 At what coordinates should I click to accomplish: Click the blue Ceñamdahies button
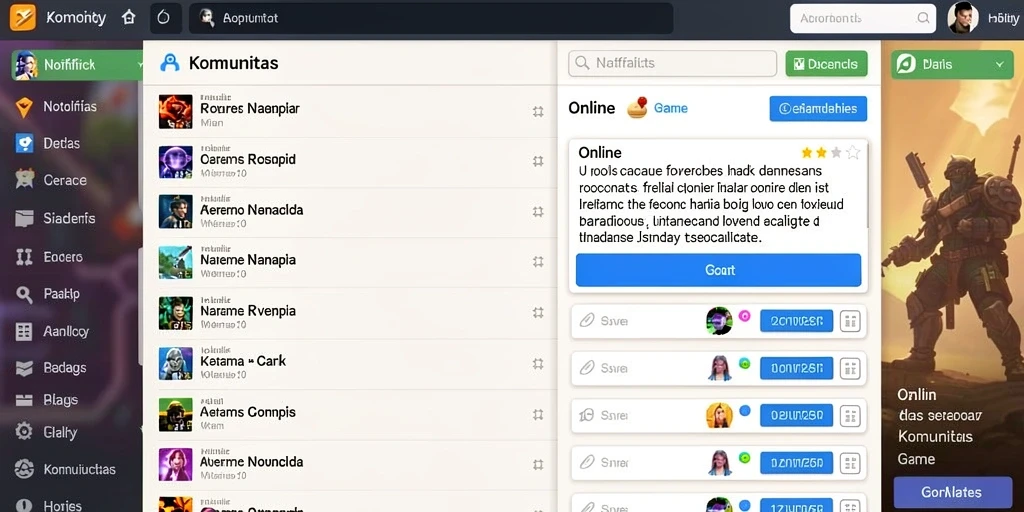click(x=818, y=108)
